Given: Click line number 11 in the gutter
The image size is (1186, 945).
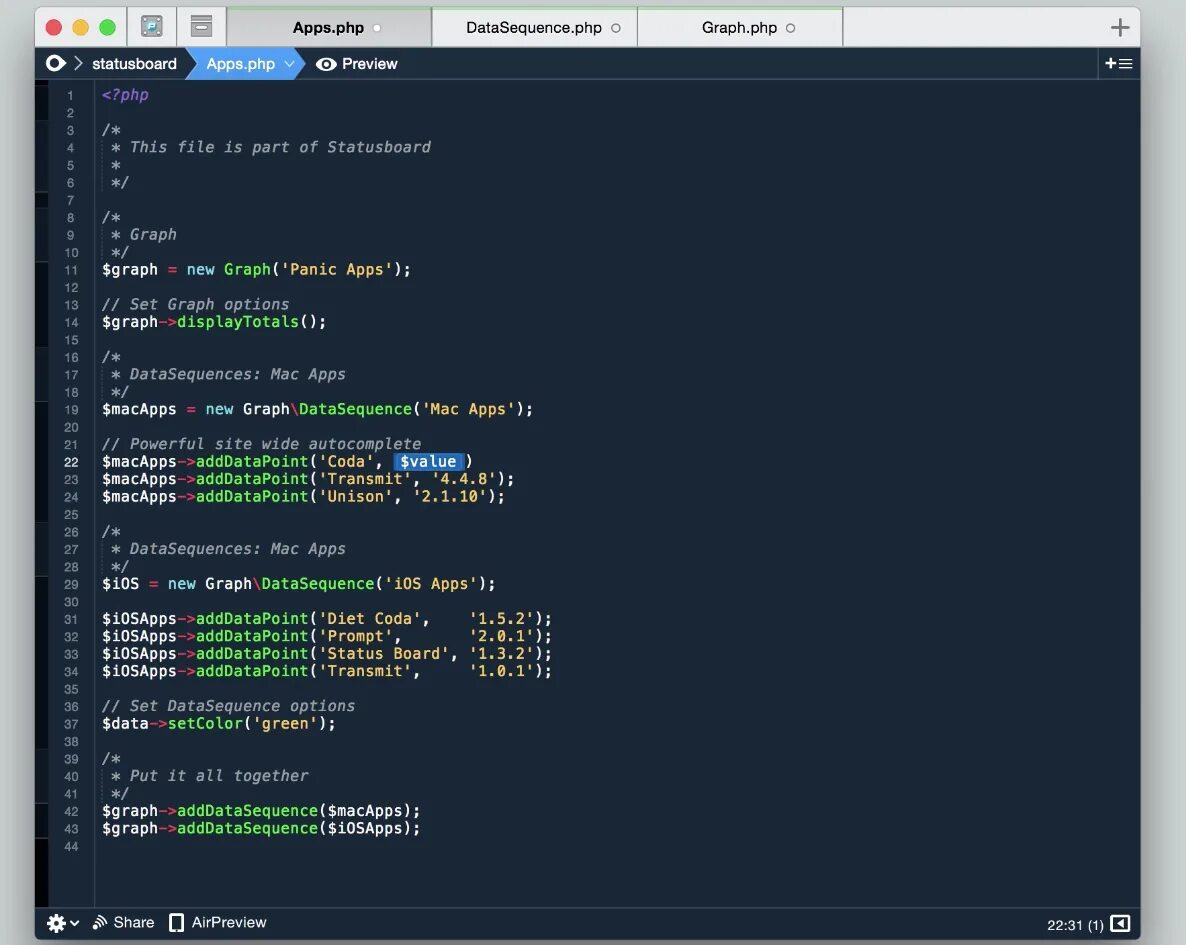Looking at the screenshot, I should [71, 270].
